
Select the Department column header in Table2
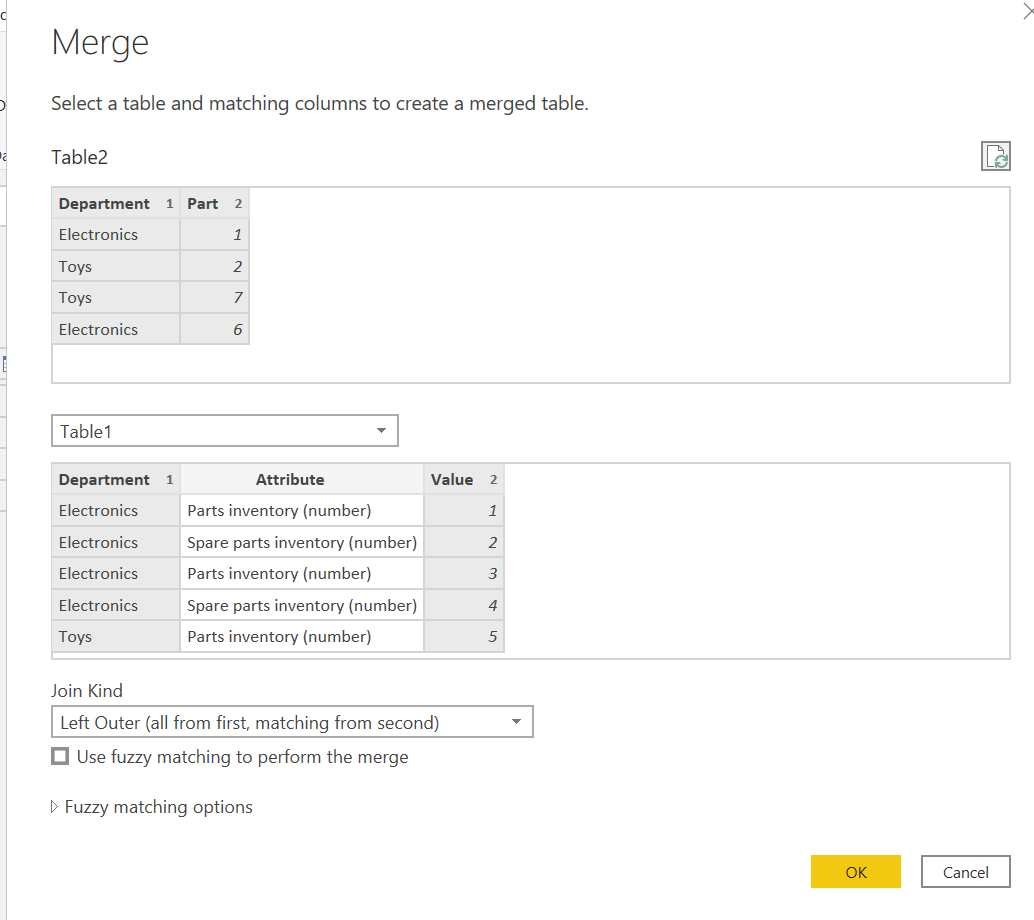click(x=116, y=204)
